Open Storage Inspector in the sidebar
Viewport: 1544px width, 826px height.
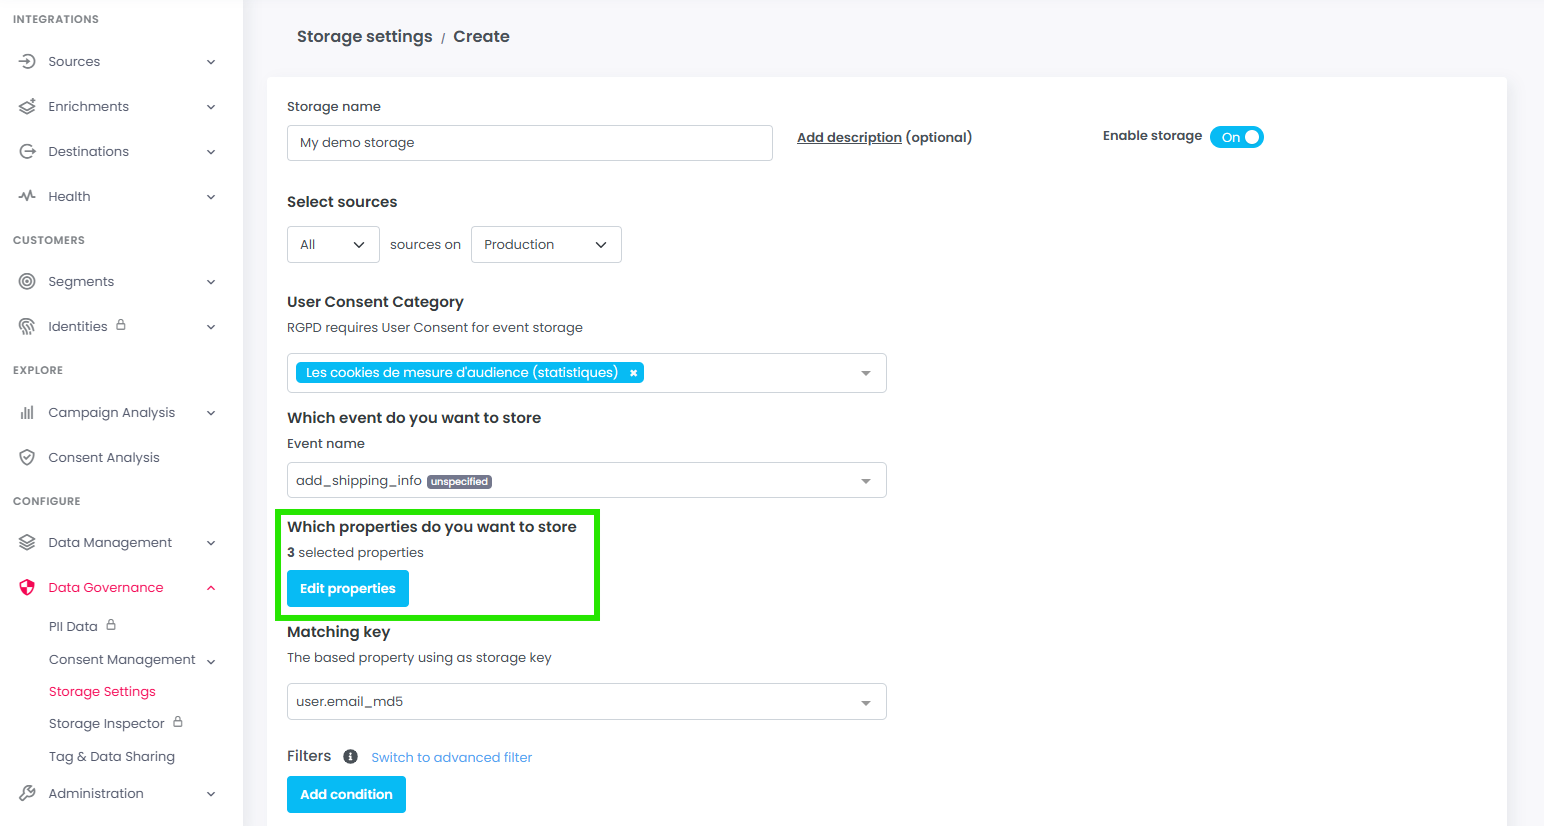[x=107, y=724]
